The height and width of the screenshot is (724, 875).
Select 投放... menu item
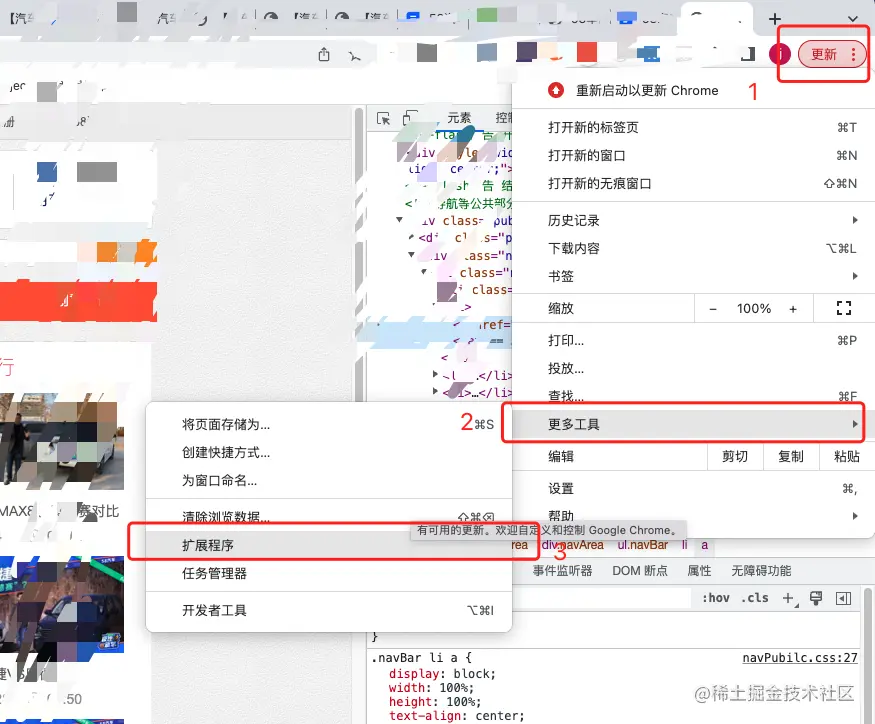pos(693,368)
